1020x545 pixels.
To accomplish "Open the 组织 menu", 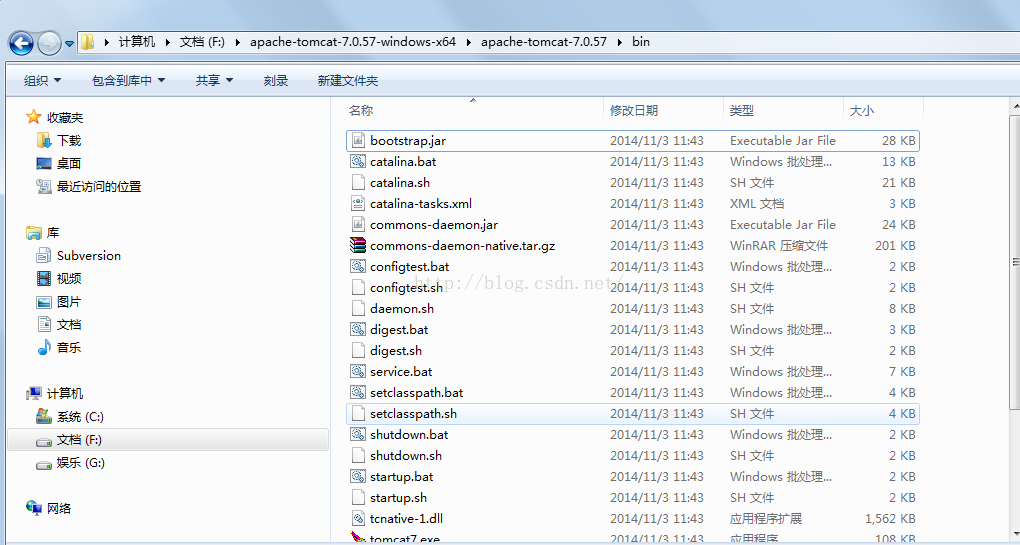I will tap(42, 81).
